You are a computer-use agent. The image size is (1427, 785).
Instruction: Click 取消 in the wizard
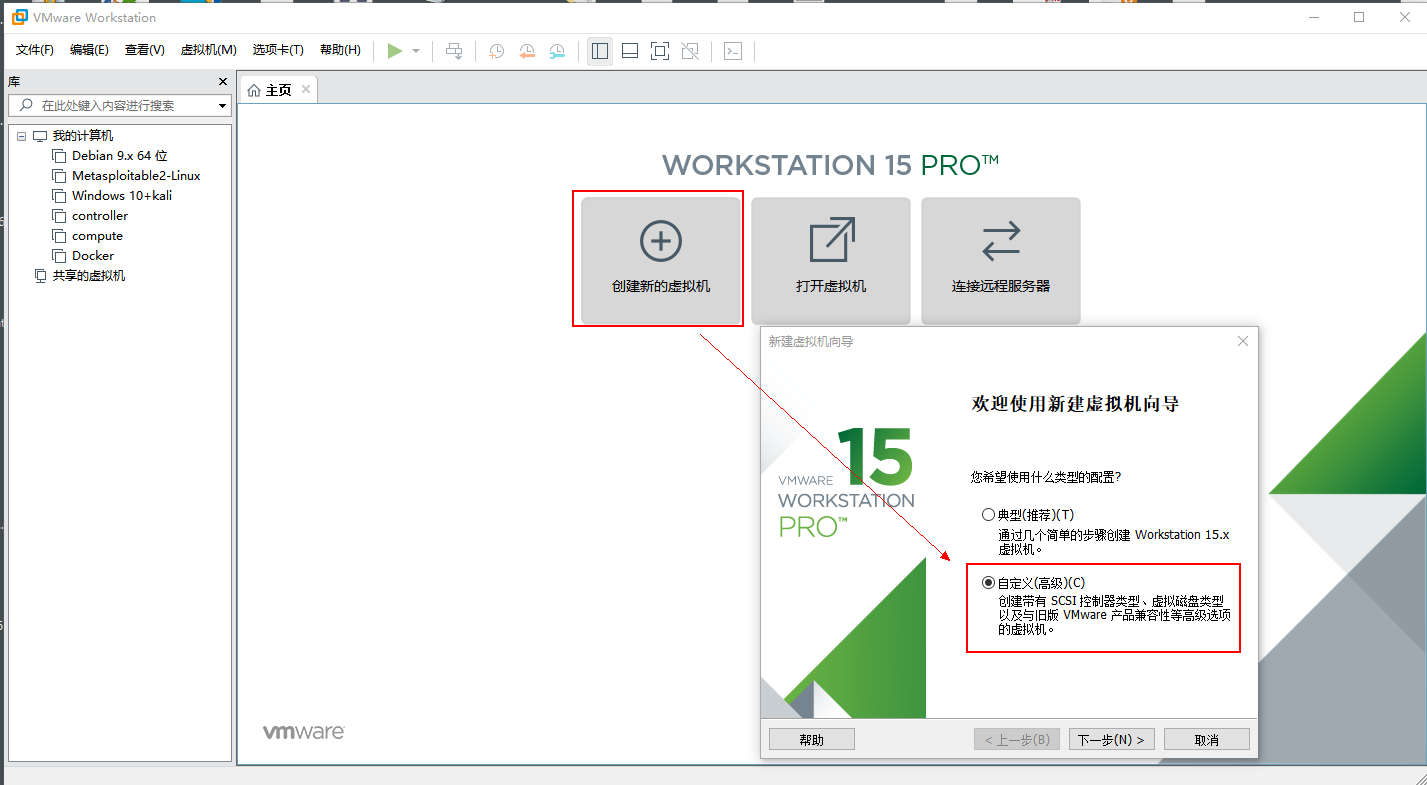[x=1207, y=740]
